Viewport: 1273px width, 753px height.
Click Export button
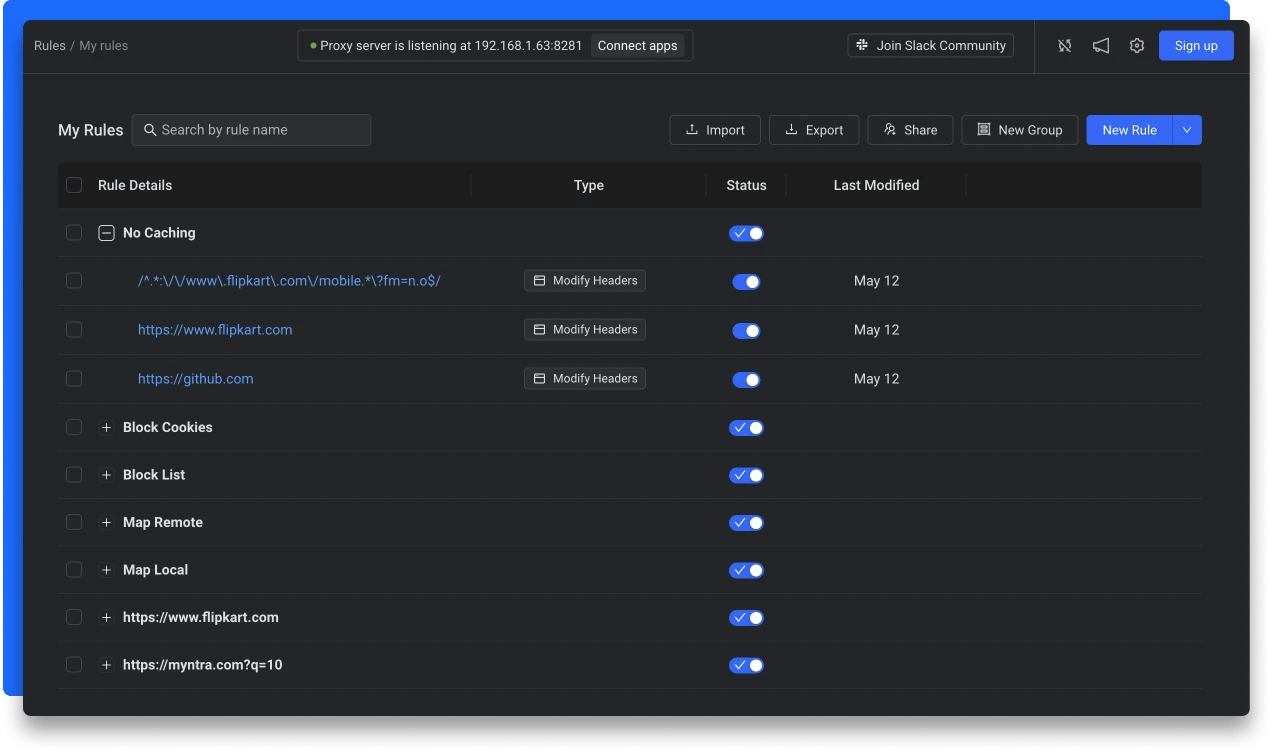click(814, 130)
